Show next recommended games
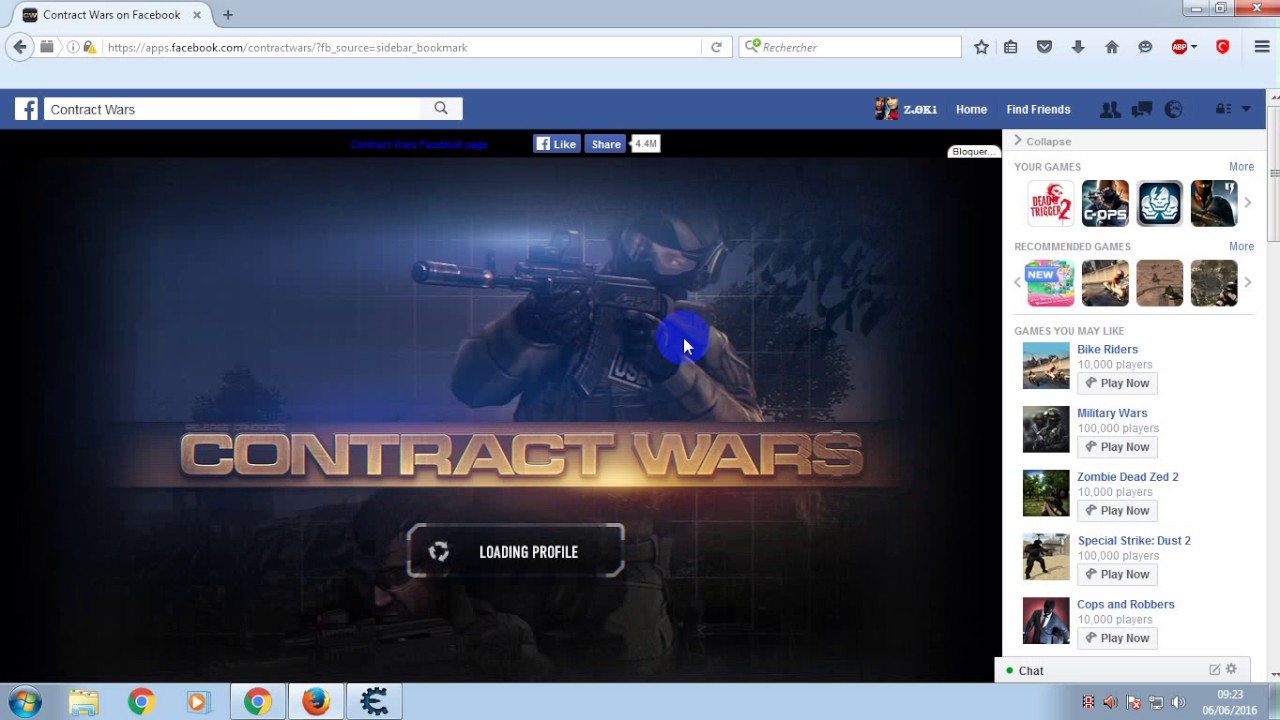Image resolution: width=1280 pixels, height=720 pixels. click(1247, 283)
